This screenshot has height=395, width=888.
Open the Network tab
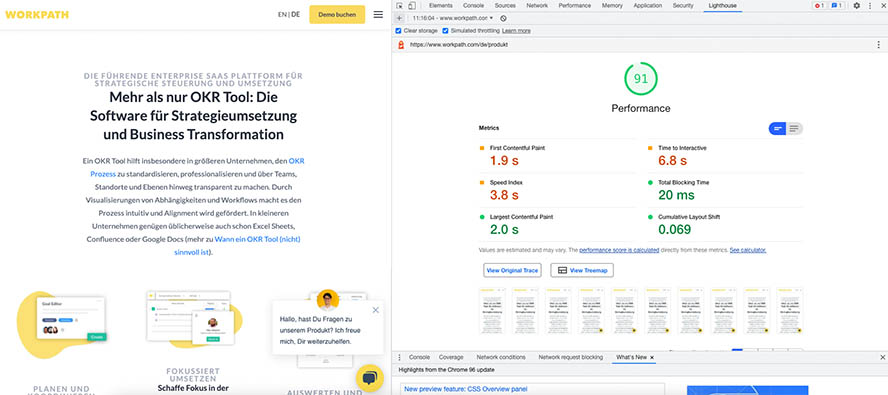pyautogui.click(x=537, y=6)
